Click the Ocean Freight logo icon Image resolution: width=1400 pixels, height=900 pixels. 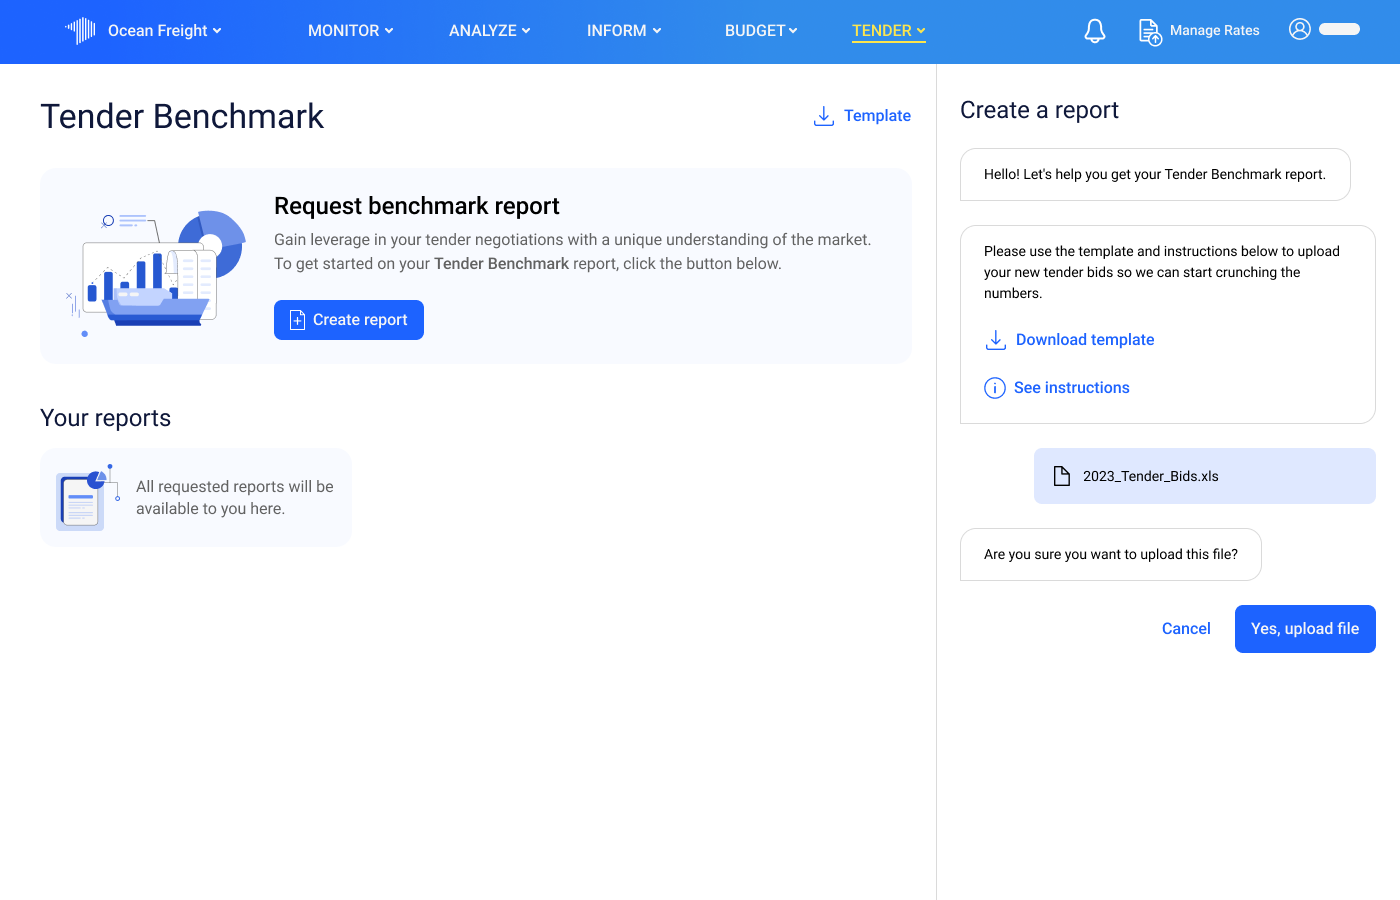[x=79, y=30]
